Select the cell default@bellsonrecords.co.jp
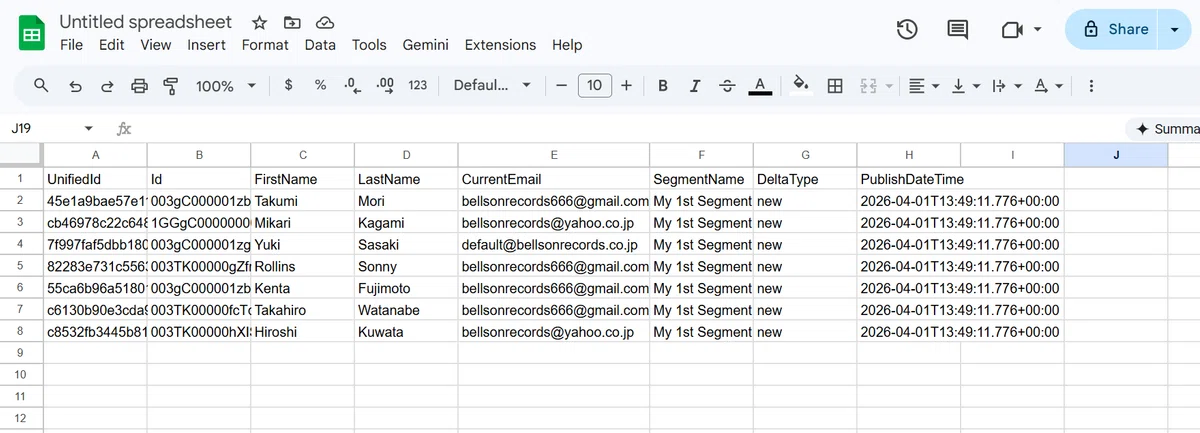The height and width of the screenshot is (433, 1200). pyautogui.click(x=554, y=245)
